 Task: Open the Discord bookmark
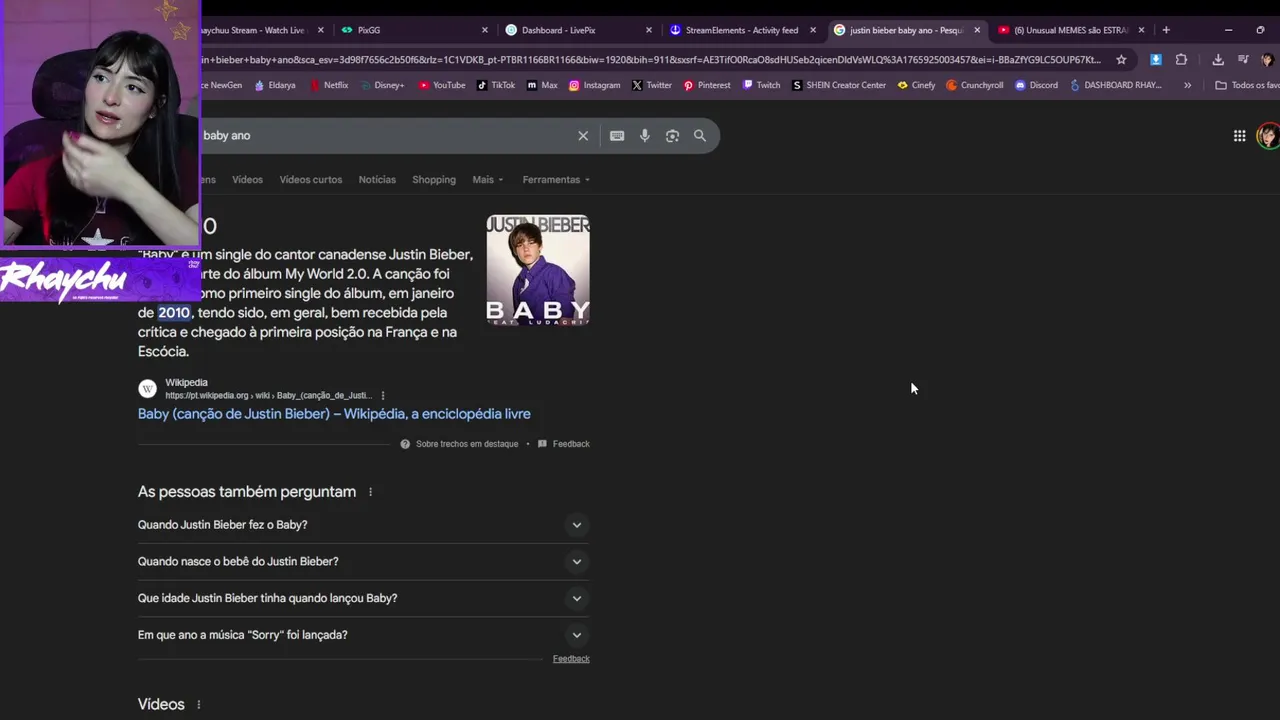1036,86
